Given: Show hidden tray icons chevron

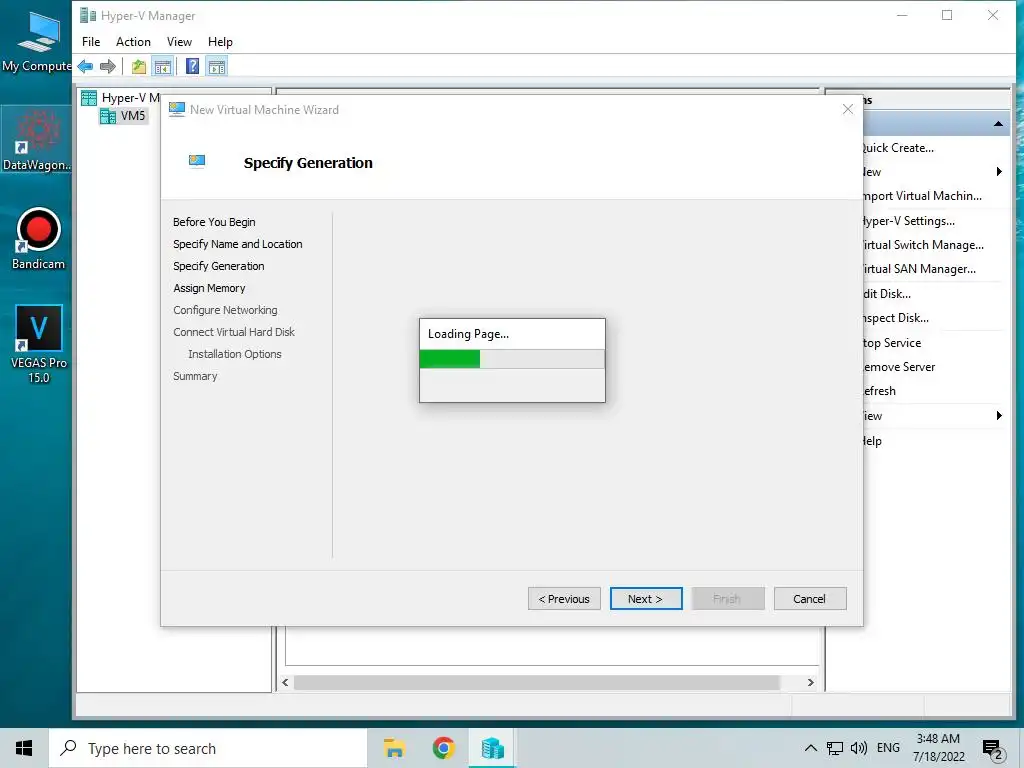Looking at the screenshot, I should pos(810,748).
